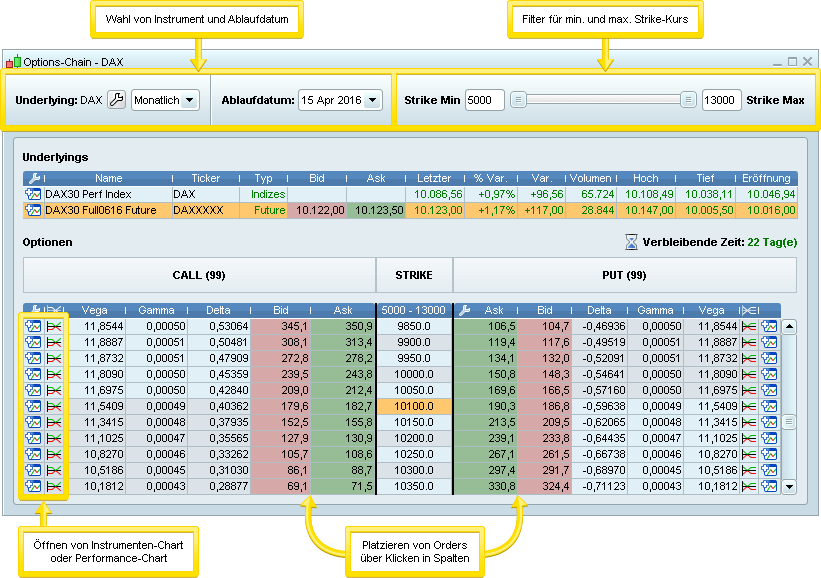Sort Underlyings by the Name column
821x578 pixels.
pyautogui.click(x=108, y=178)
